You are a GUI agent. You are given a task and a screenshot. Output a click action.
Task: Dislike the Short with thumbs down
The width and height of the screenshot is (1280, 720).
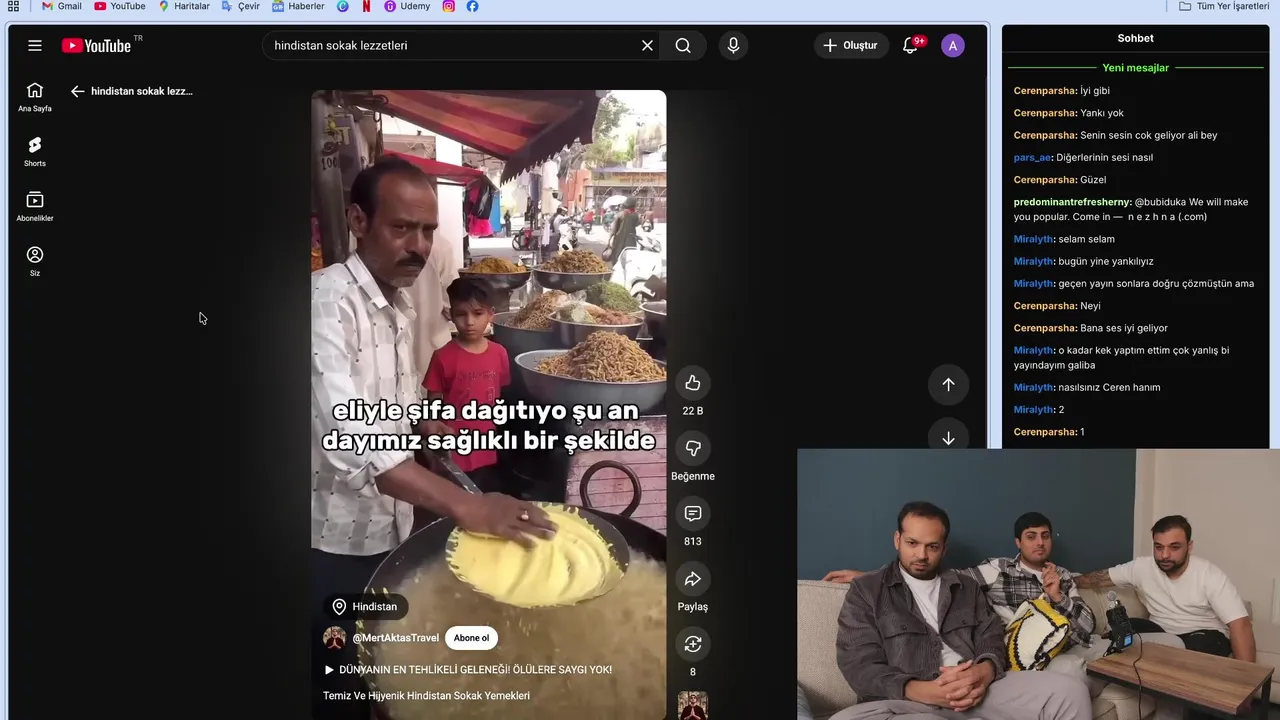click(x=693, y=448)
